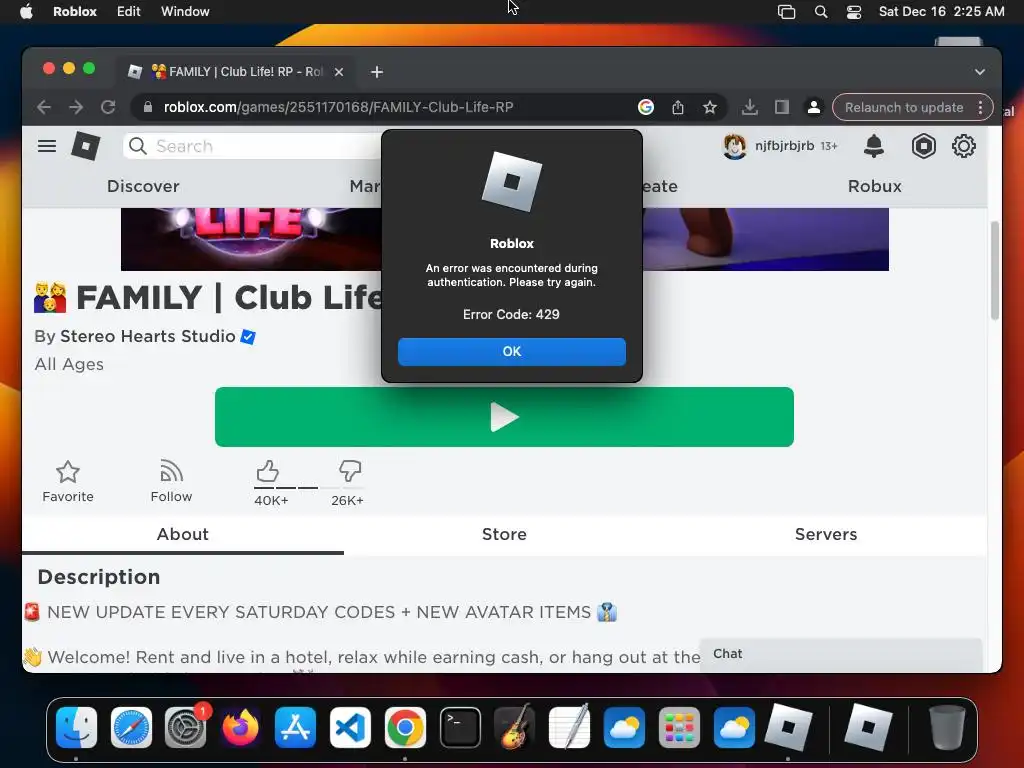
Task: Click the Club Life banner thumbnail
Action: 251,239
